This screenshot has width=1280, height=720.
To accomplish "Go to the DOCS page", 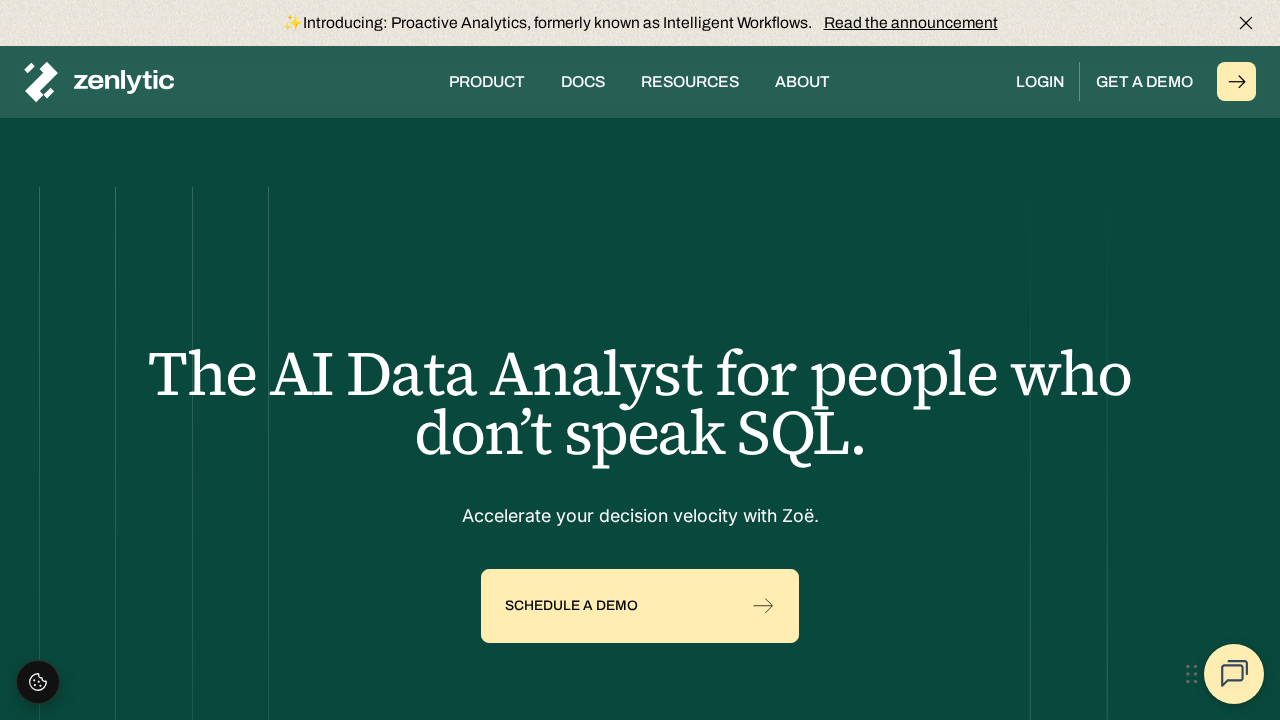I will click(x=583, y=82).
